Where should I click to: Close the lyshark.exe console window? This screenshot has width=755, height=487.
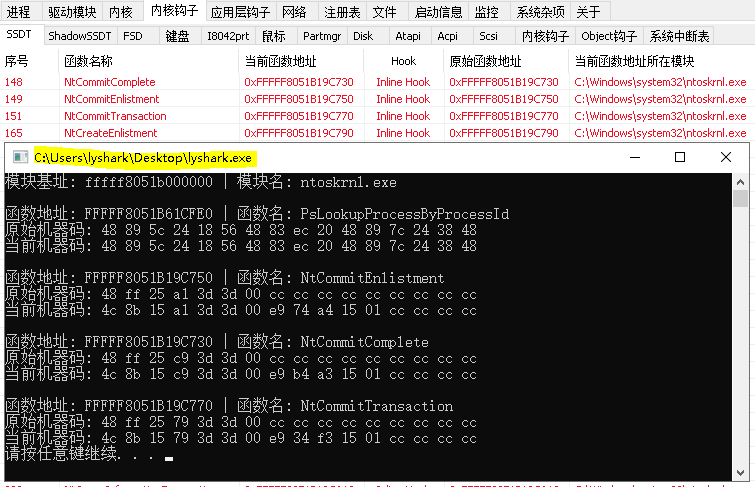[x=726, y=157]
